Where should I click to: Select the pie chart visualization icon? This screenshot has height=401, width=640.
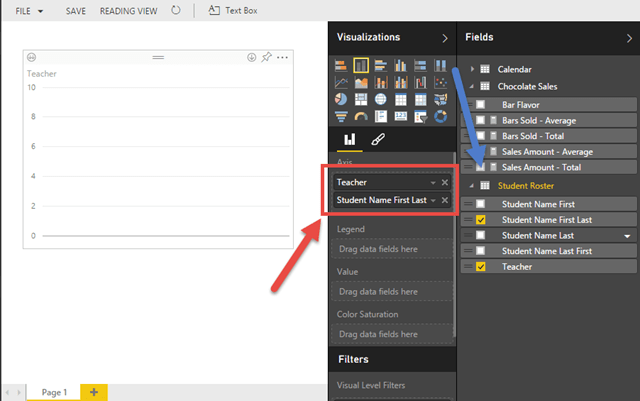point(342,99)
